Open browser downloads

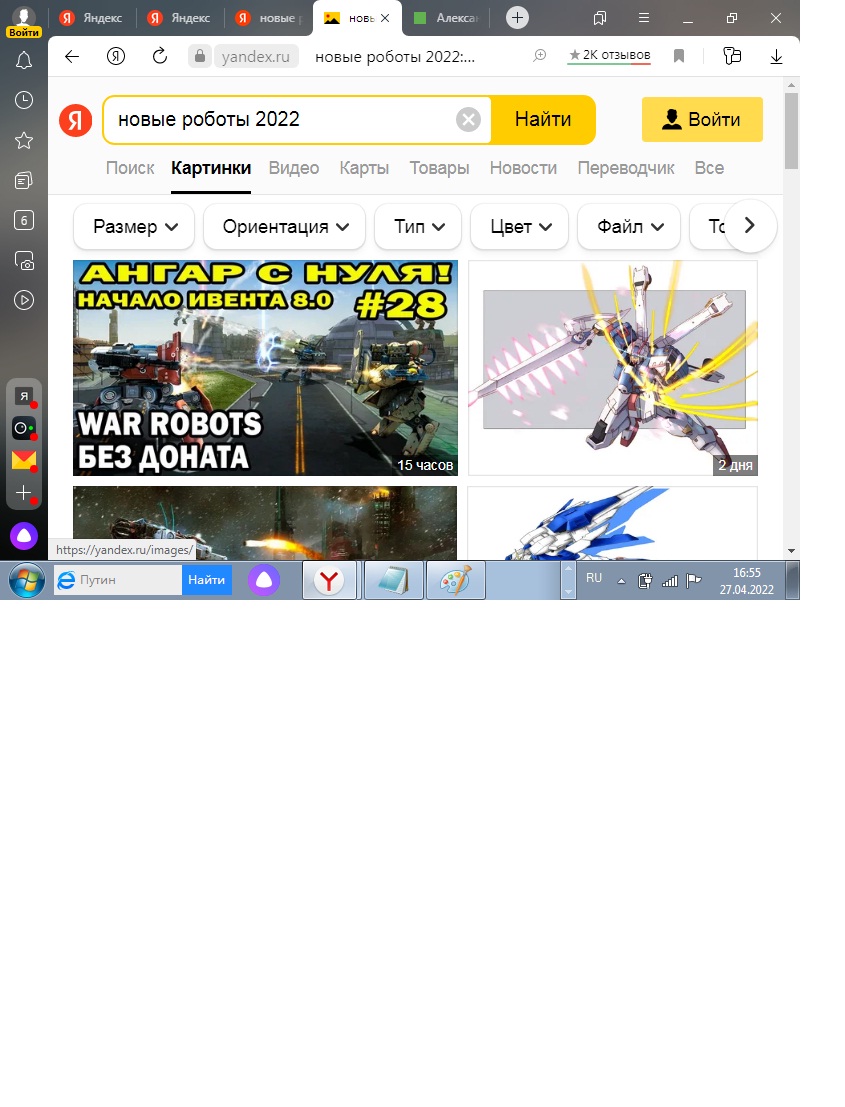point(776,56)
